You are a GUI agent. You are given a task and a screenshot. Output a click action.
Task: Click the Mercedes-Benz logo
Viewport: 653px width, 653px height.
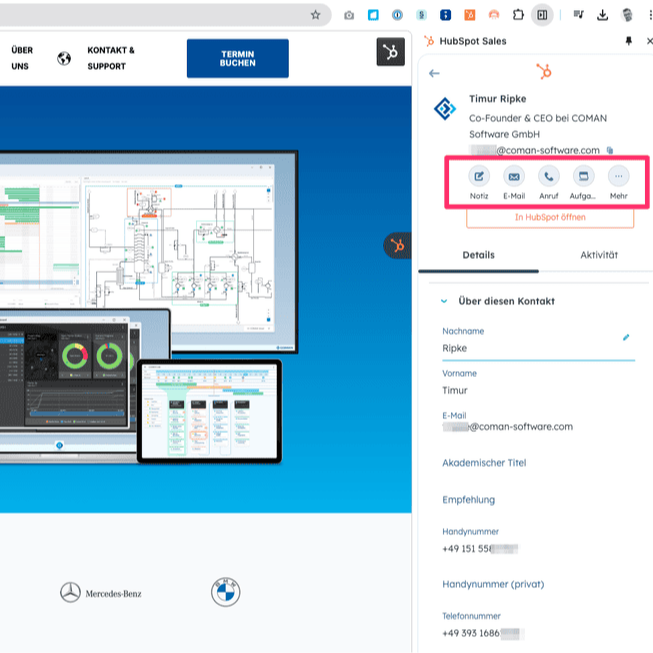tap(101, 592)
